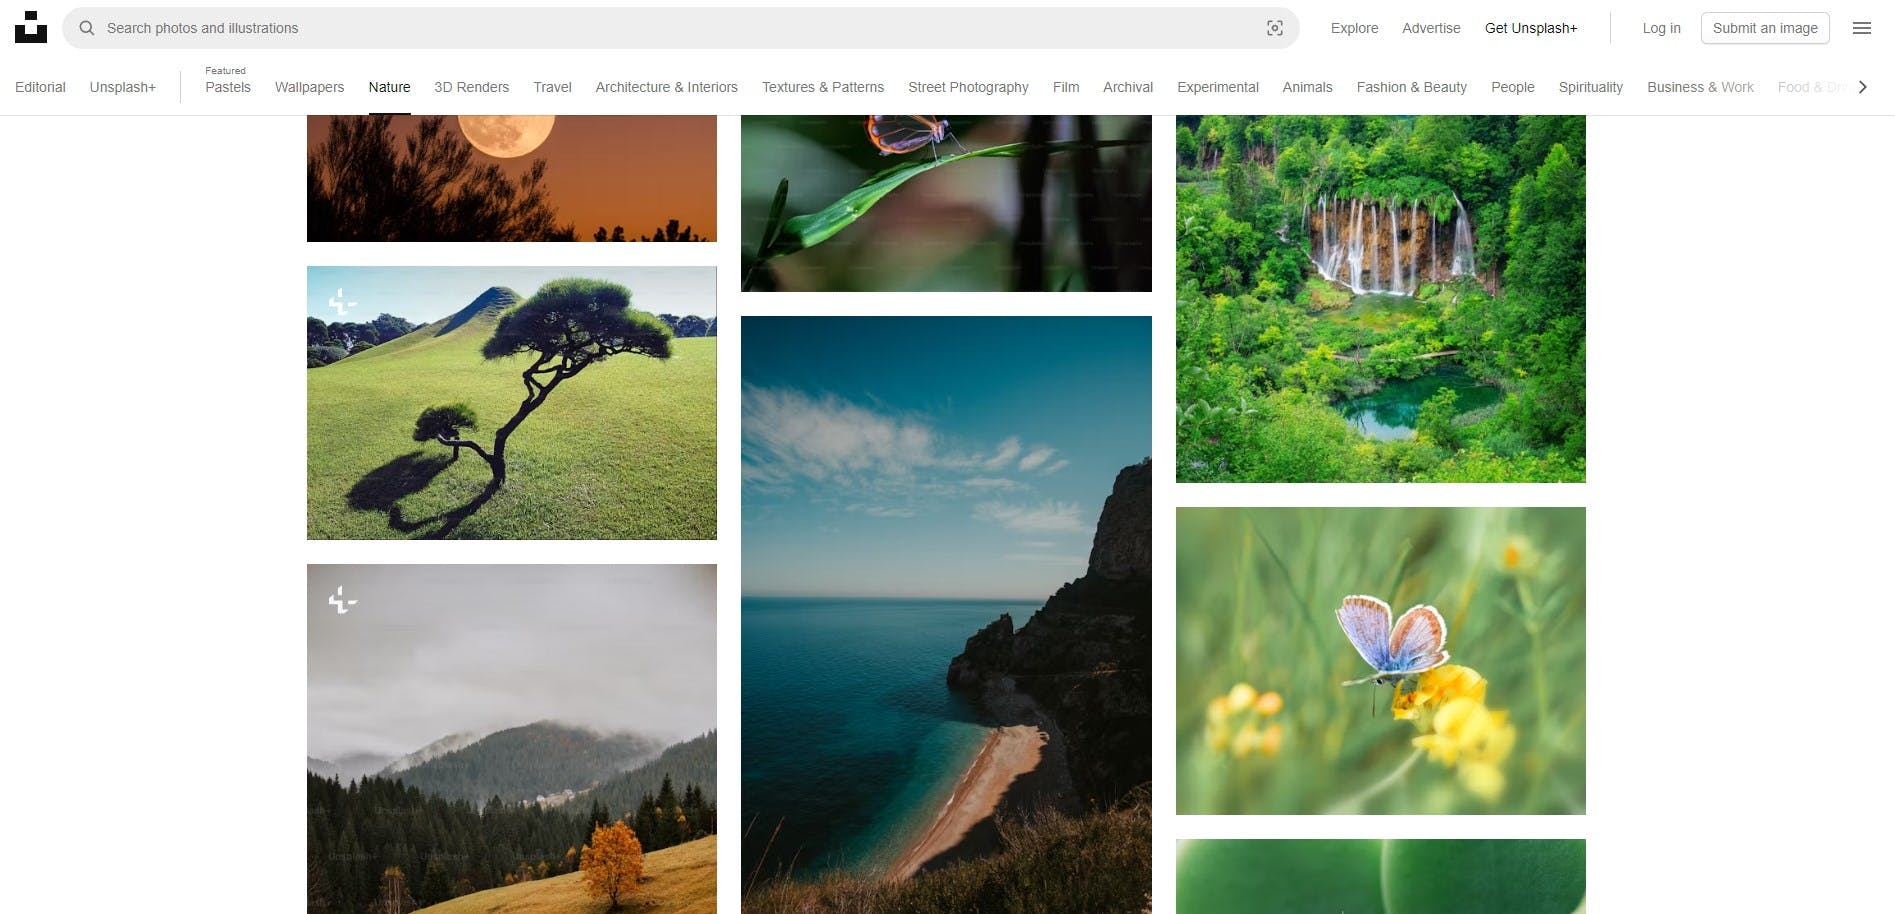Open Architecture & Interiors topic
Image resolution: width=1895 pixels, height=914 pixels.
tap(666, 87)
